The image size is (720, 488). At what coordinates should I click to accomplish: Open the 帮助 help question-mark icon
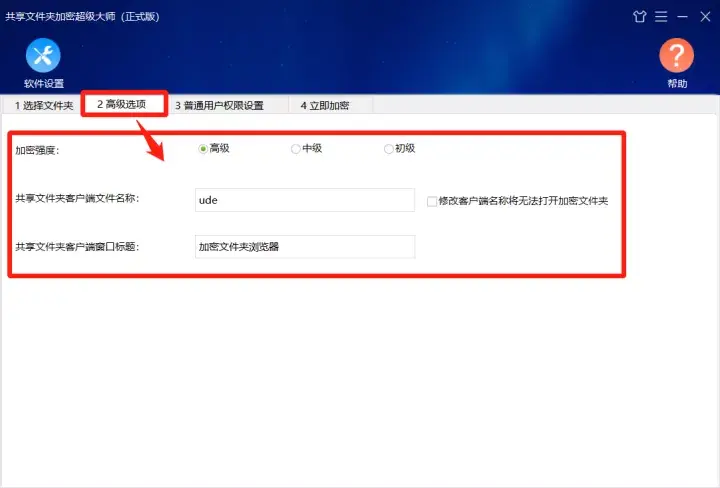[676, 56]
